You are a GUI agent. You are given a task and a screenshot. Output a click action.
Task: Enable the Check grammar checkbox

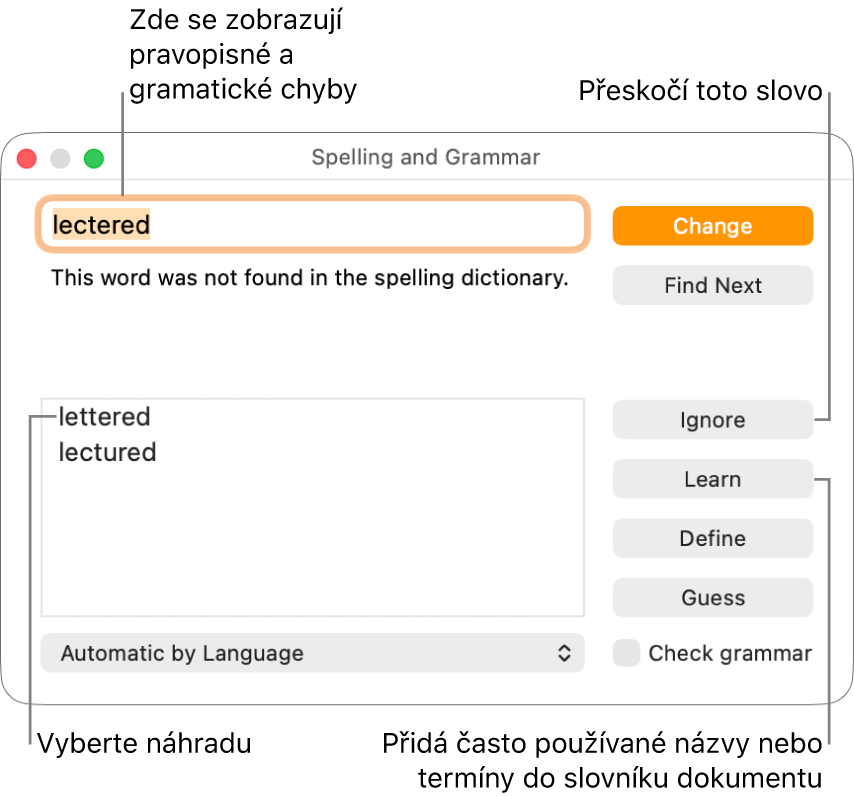tap(626, 653)
